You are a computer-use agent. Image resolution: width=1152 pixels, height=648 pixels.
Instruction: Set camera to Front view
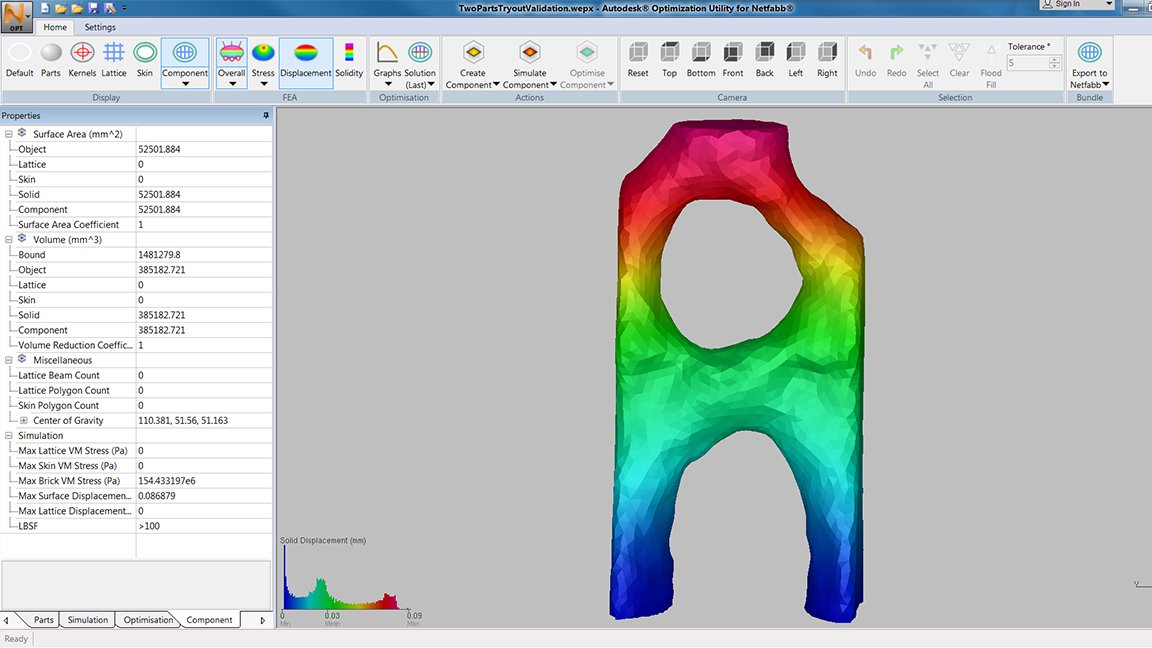coord(732,60)
